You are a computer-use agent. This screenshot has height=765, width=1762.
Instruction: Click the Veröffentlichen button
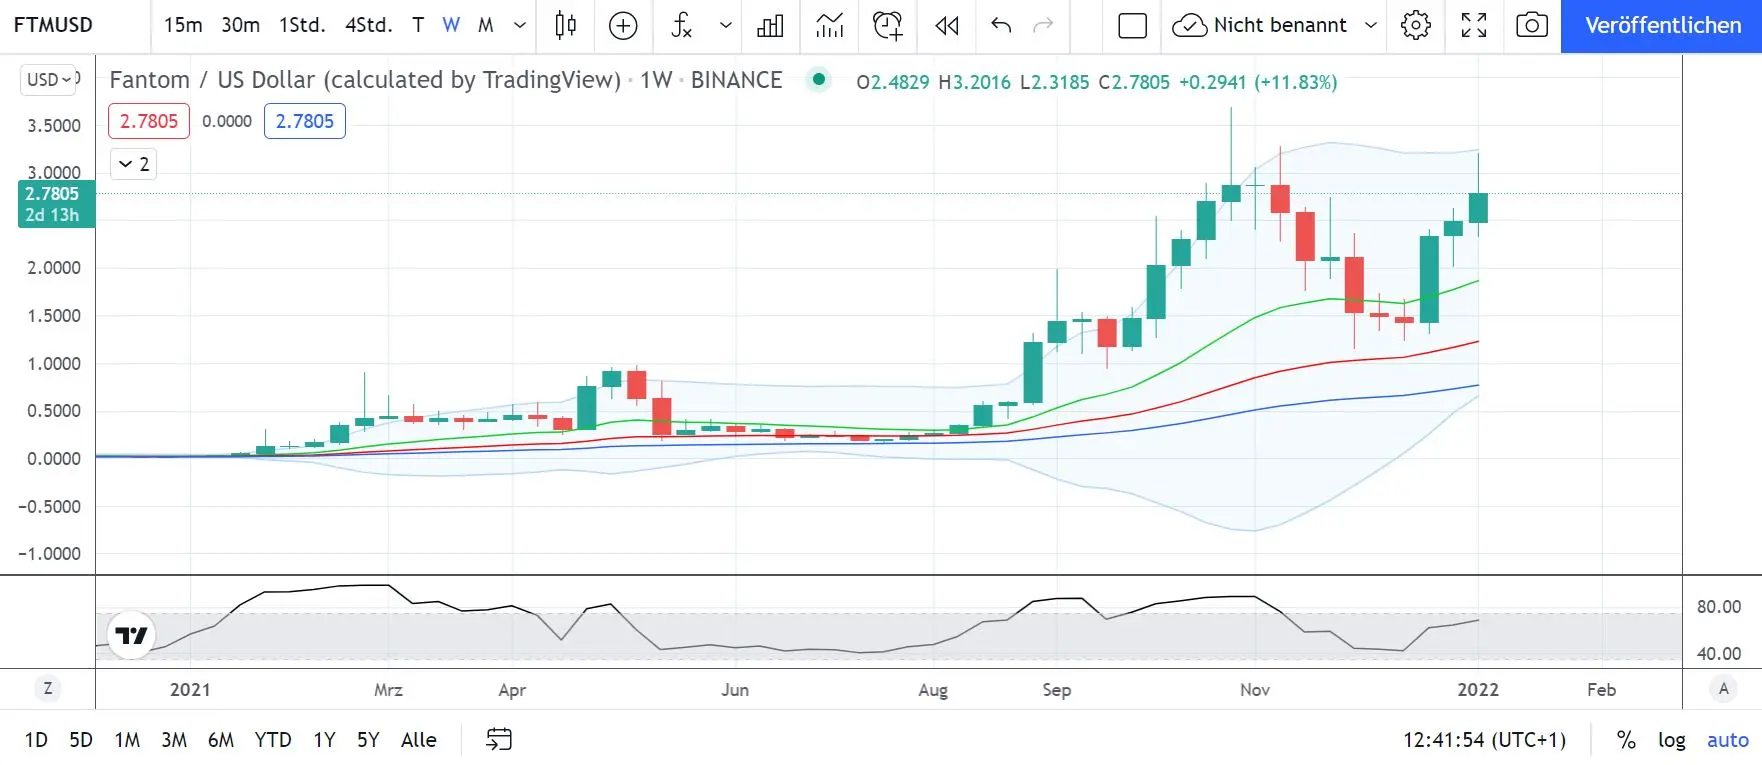point(1662,26)
